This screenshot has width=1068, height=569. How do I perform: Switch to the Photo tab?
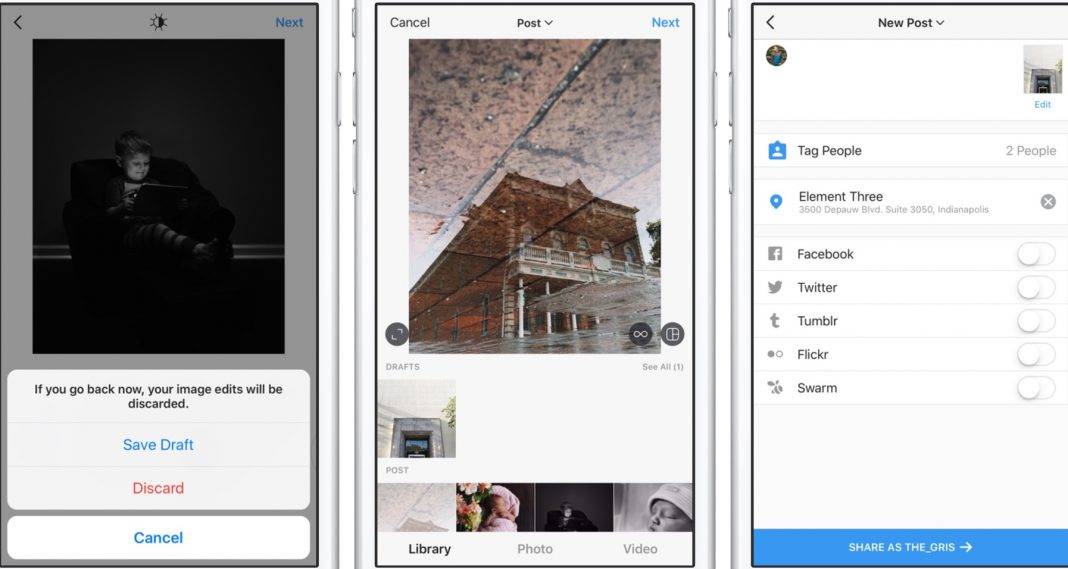click(x=535, y=549)
